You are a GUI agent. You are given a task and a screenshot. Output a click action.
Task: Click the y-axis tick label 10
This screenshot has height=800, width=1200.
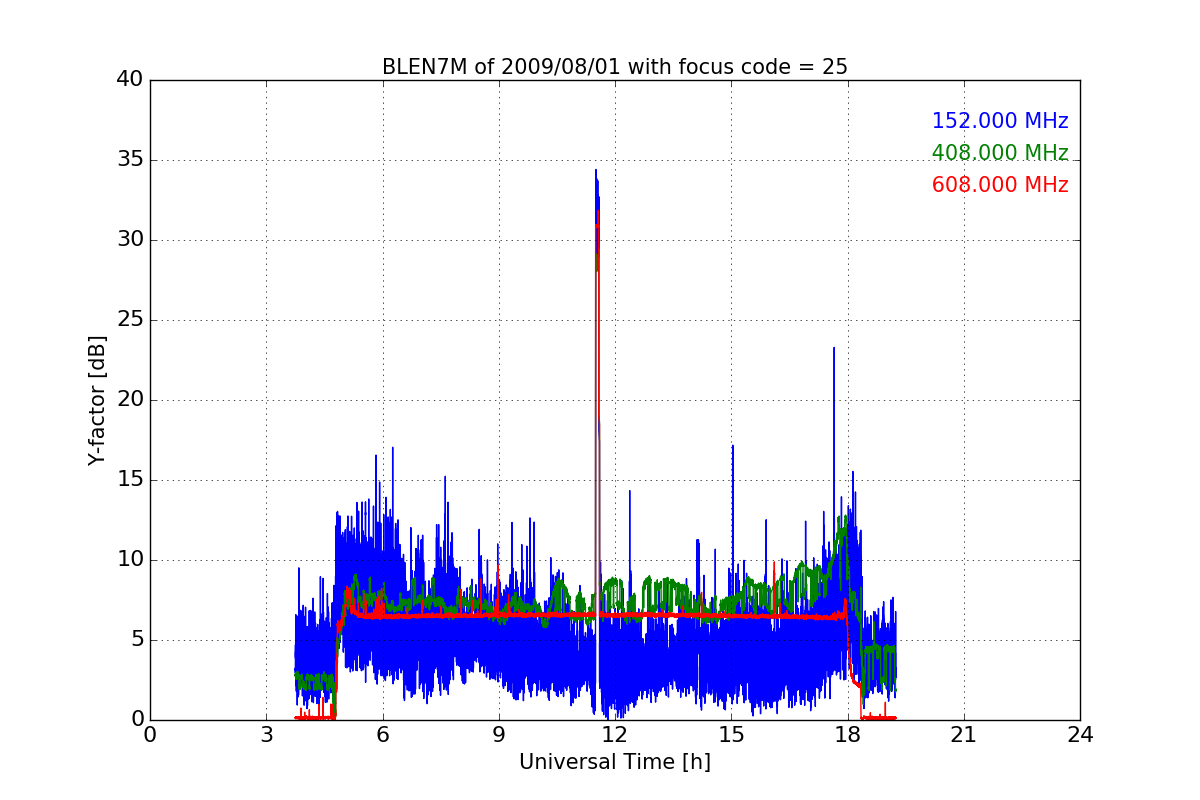[130, 560]
